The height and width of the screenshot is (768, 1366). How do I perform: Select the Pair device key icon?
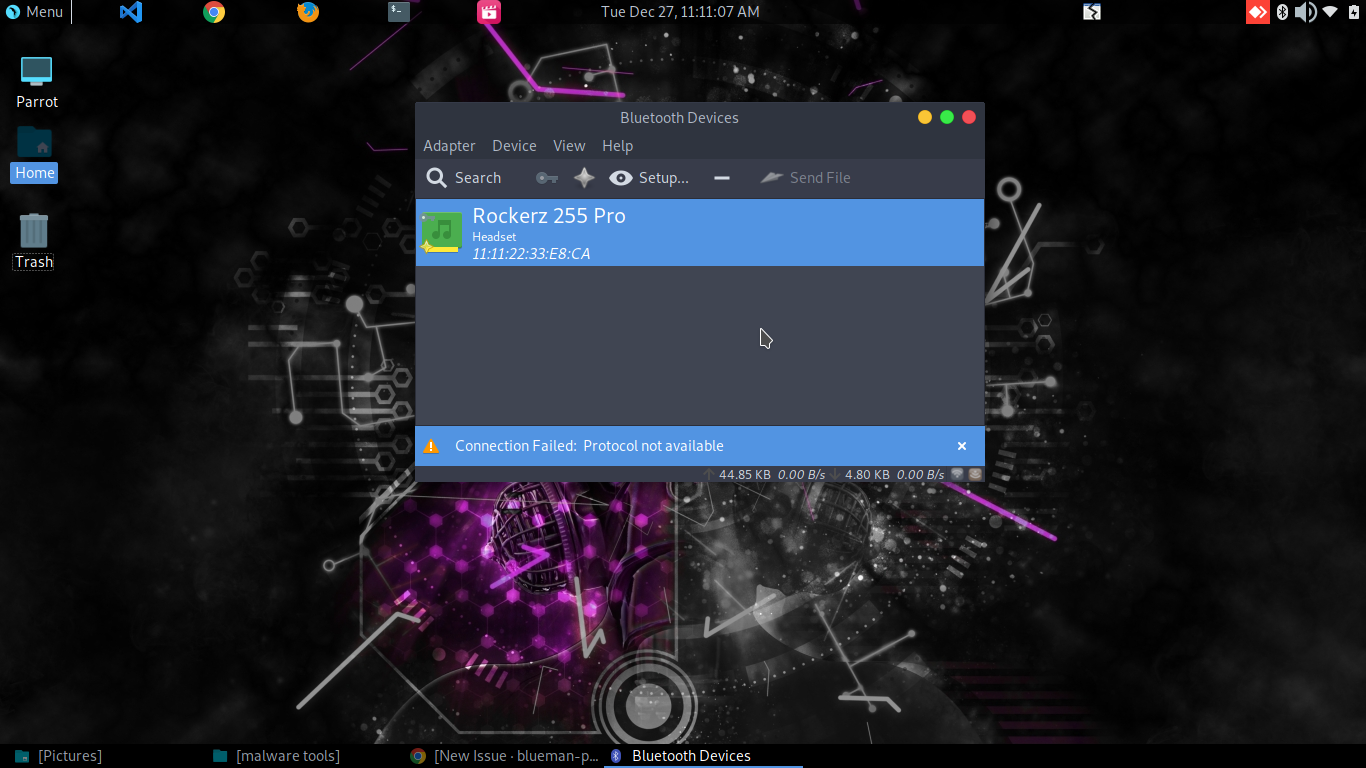pyautogui.click(x=546, y=177)
